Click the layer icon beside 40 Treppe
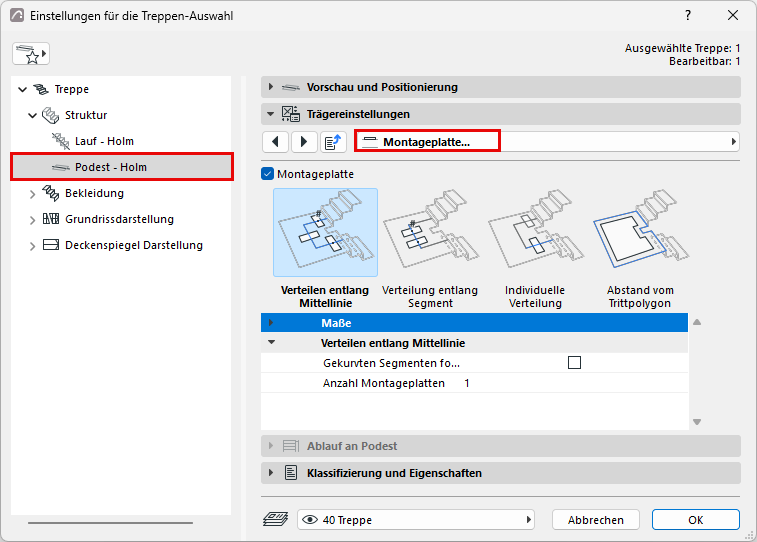 click(x=276, y=519)
